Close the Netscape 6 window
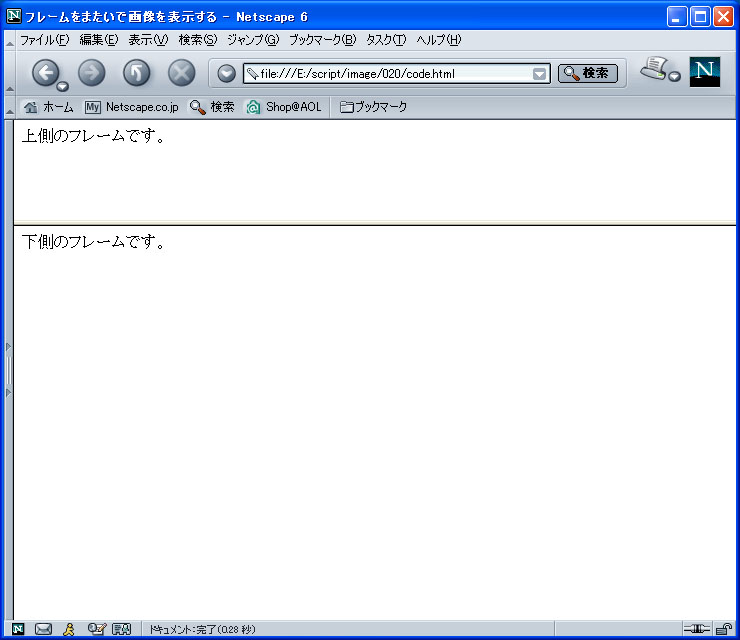 click(723, 17)
